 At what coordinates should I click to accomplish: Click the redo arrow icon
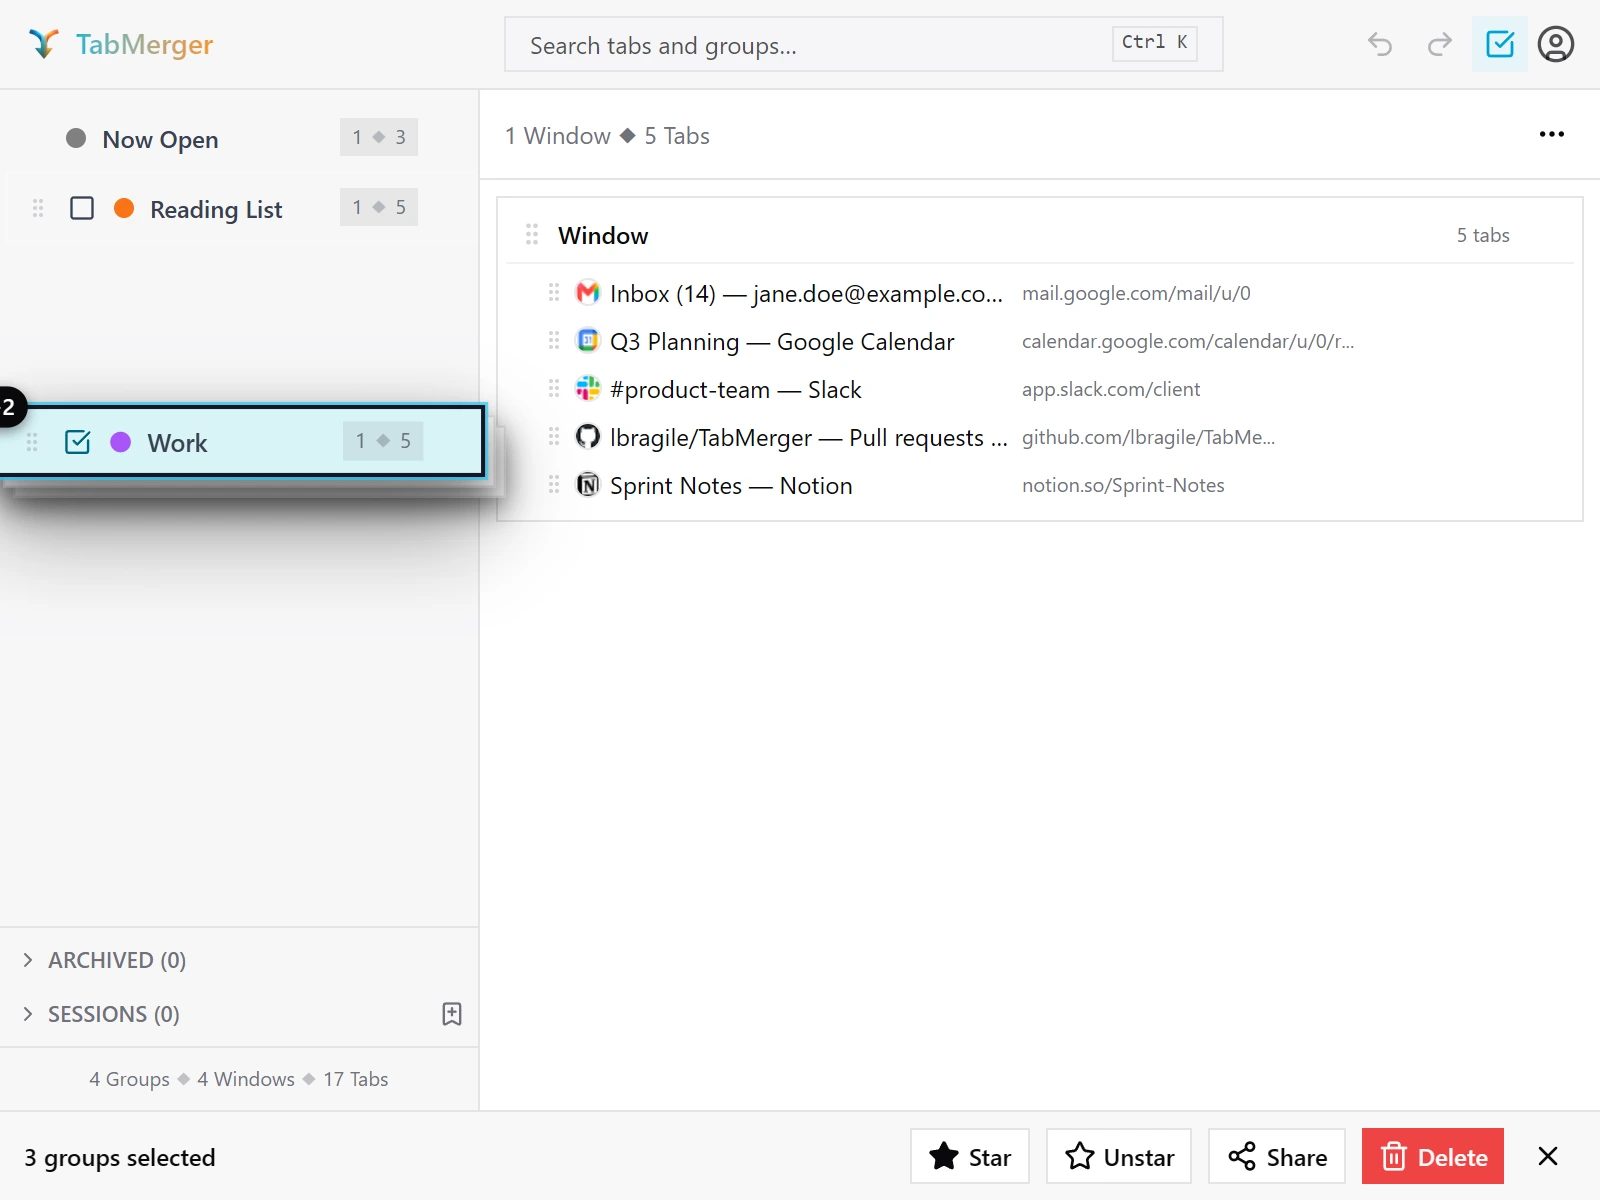tap(1440, 44)
